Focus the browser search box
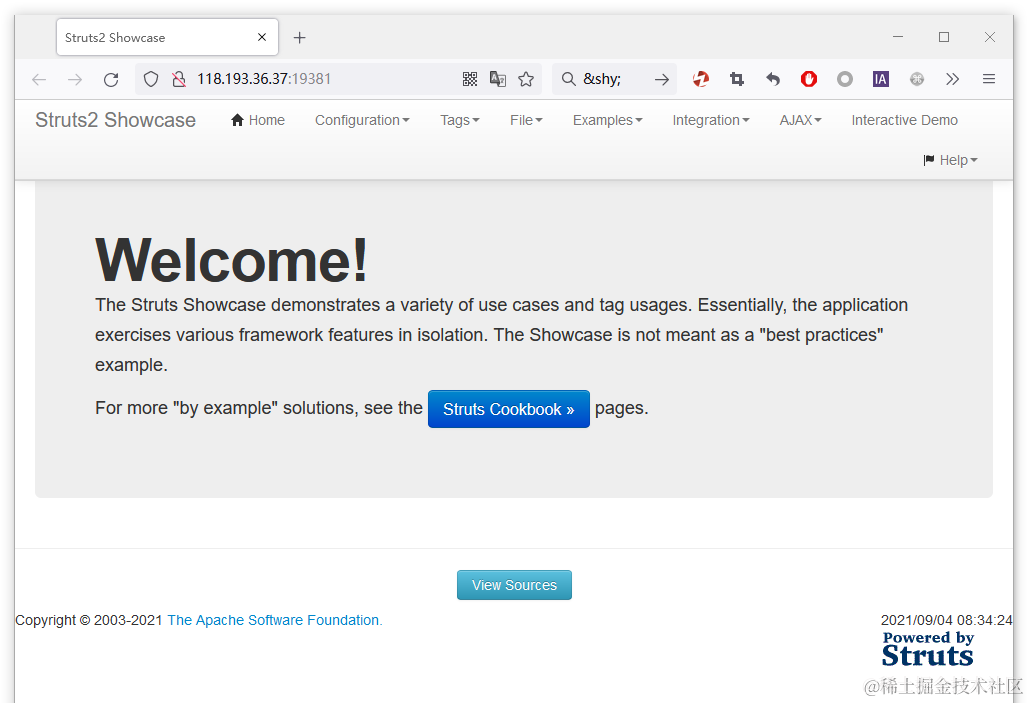Screen dimensions: 1030x703 [615, 79]
